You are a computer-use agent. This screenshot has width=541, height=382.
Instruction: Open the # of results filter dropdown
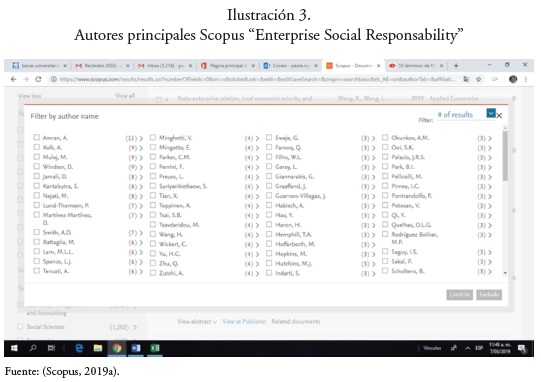click(491, 113)
